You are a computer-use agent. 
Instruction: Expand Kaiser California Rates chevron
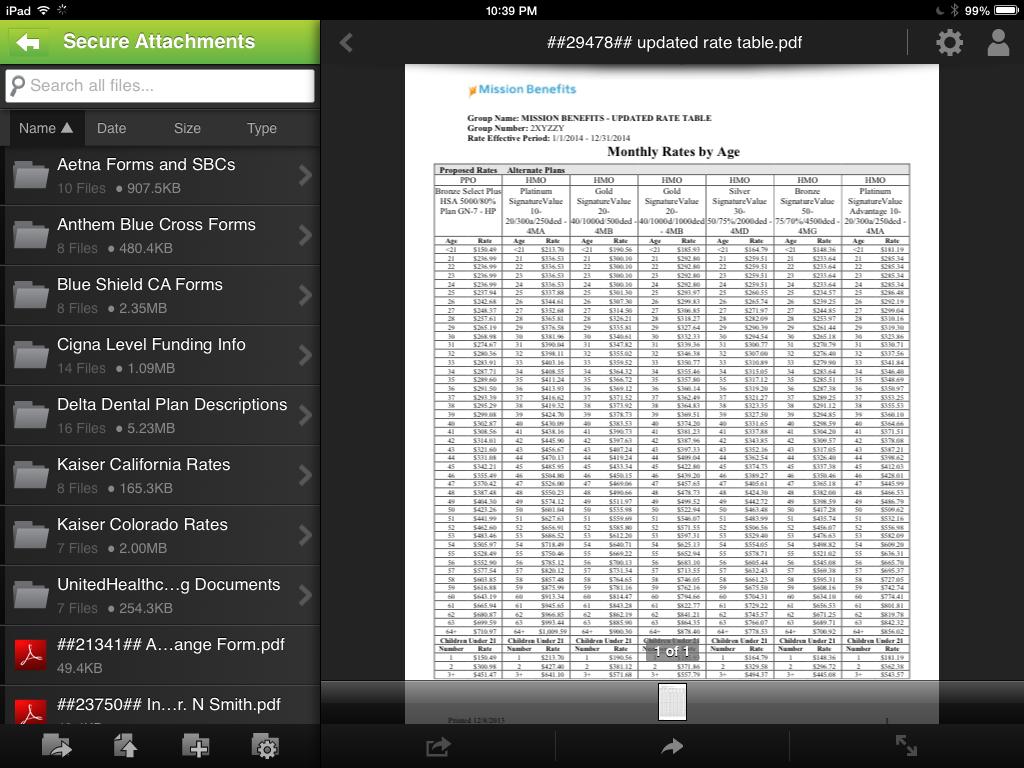(305, 475)
